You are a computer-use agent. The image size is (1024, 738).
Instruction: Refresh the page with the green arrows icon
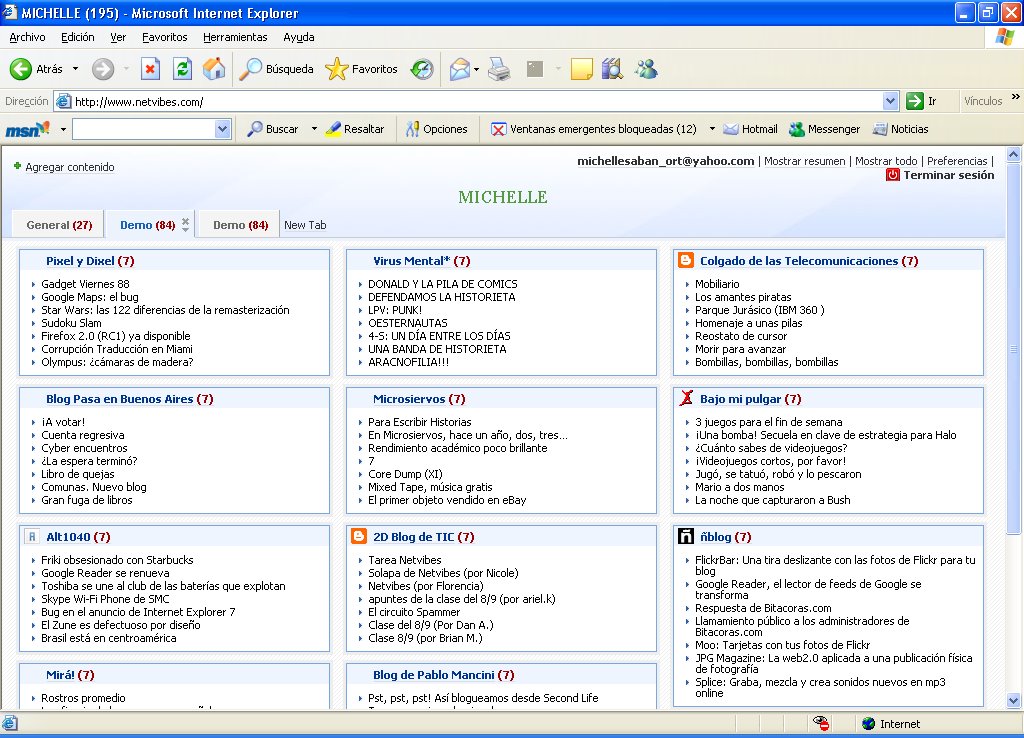click(x=182, y=69)
